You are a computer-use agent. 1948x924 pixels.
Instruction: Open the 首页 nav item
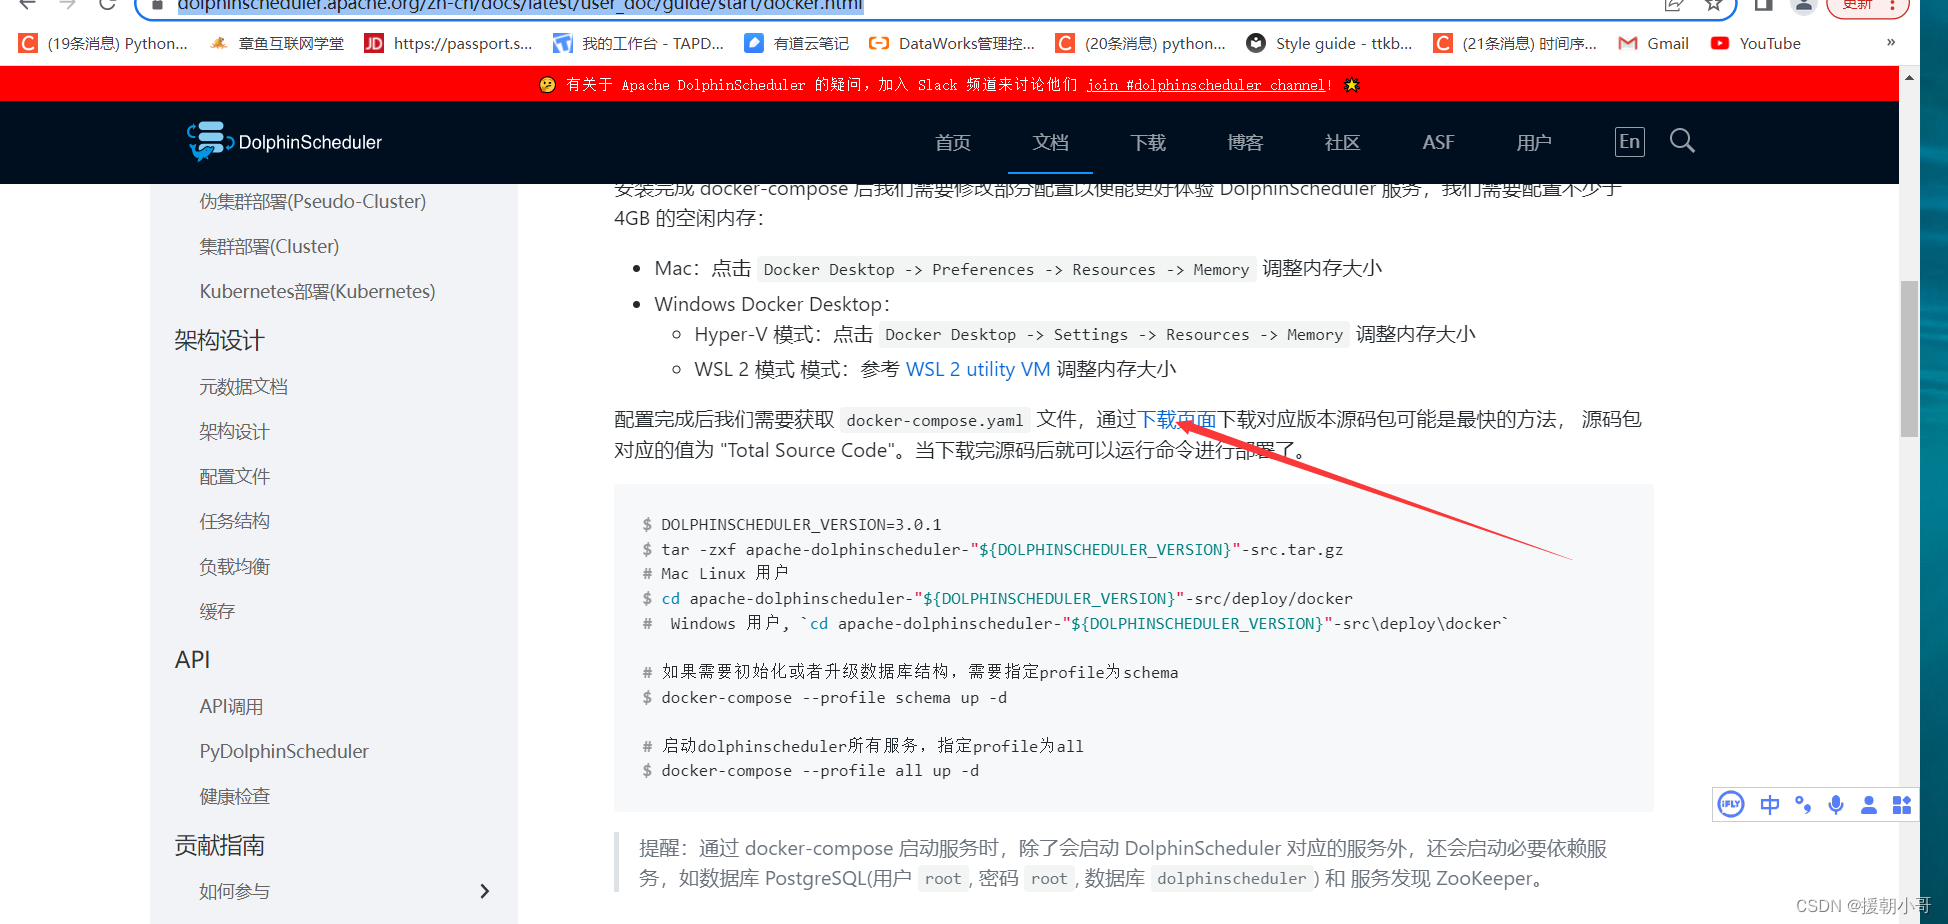tap(952, 142)
